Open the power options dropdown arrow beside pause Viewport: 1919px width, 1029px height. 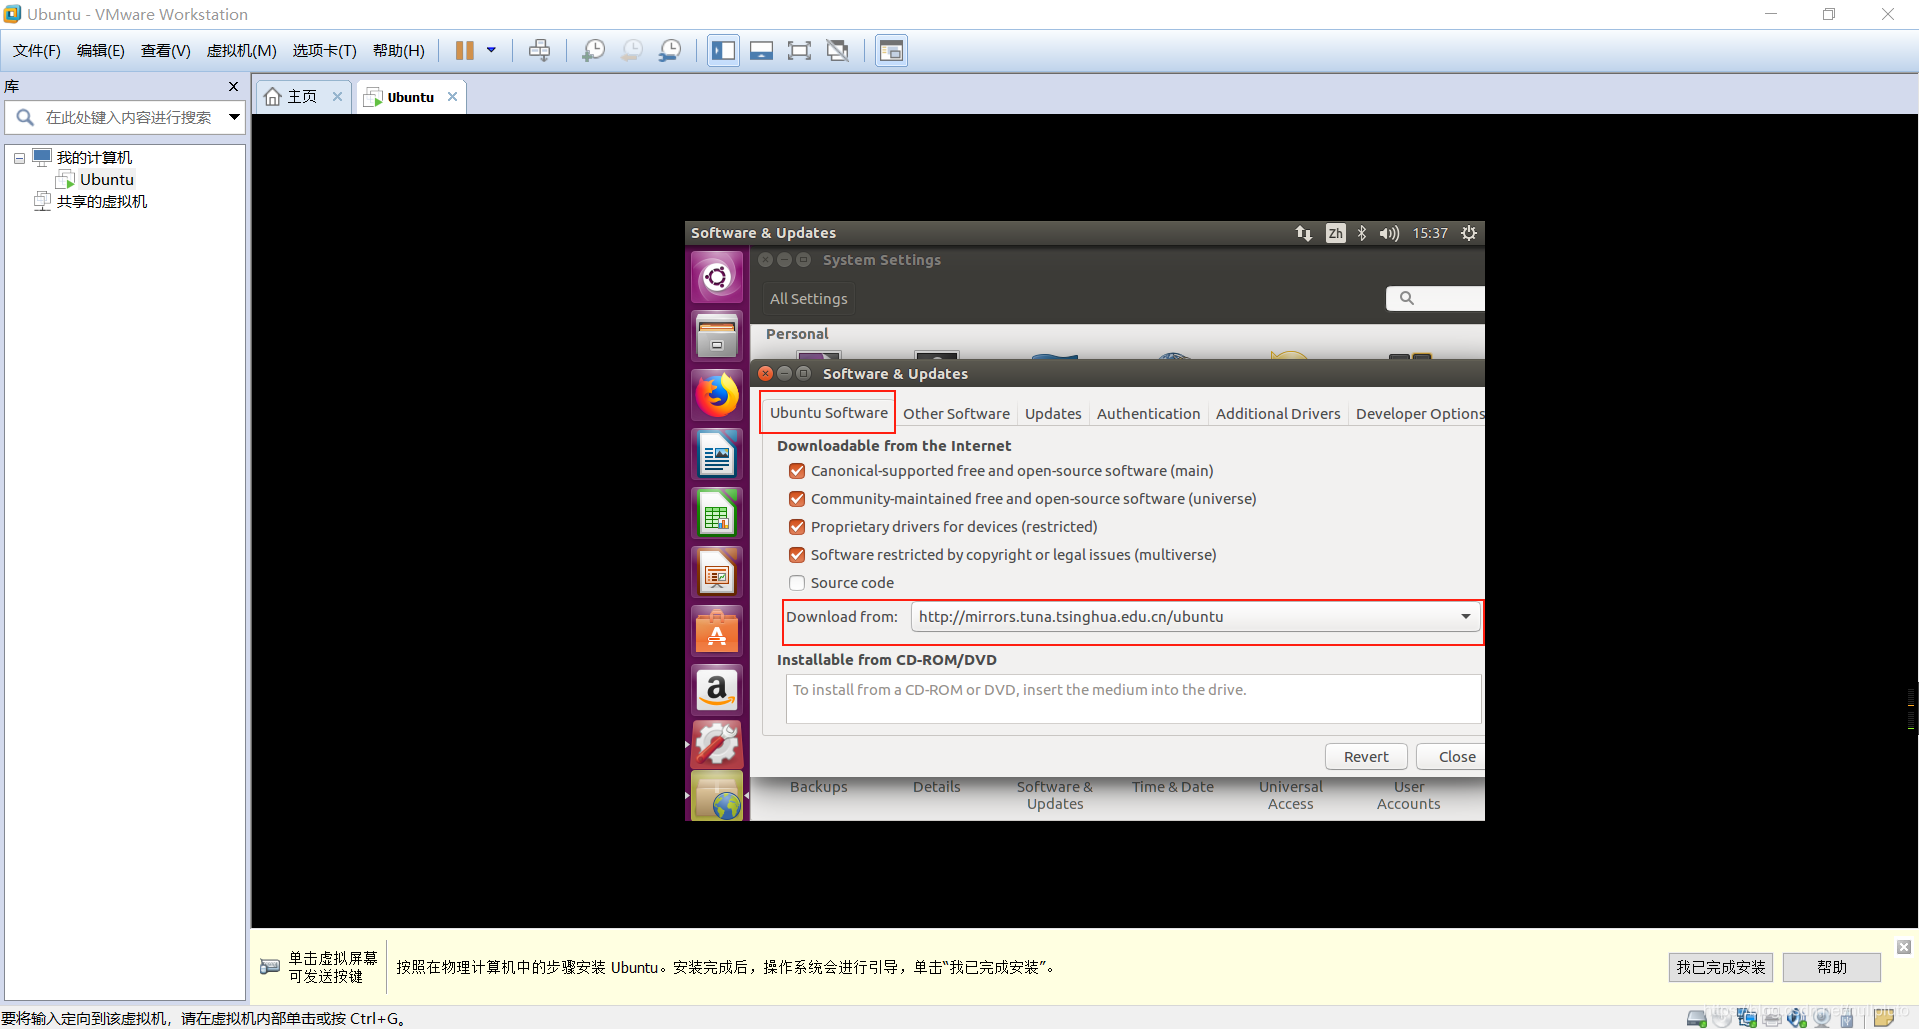click(x=491, y=50)
